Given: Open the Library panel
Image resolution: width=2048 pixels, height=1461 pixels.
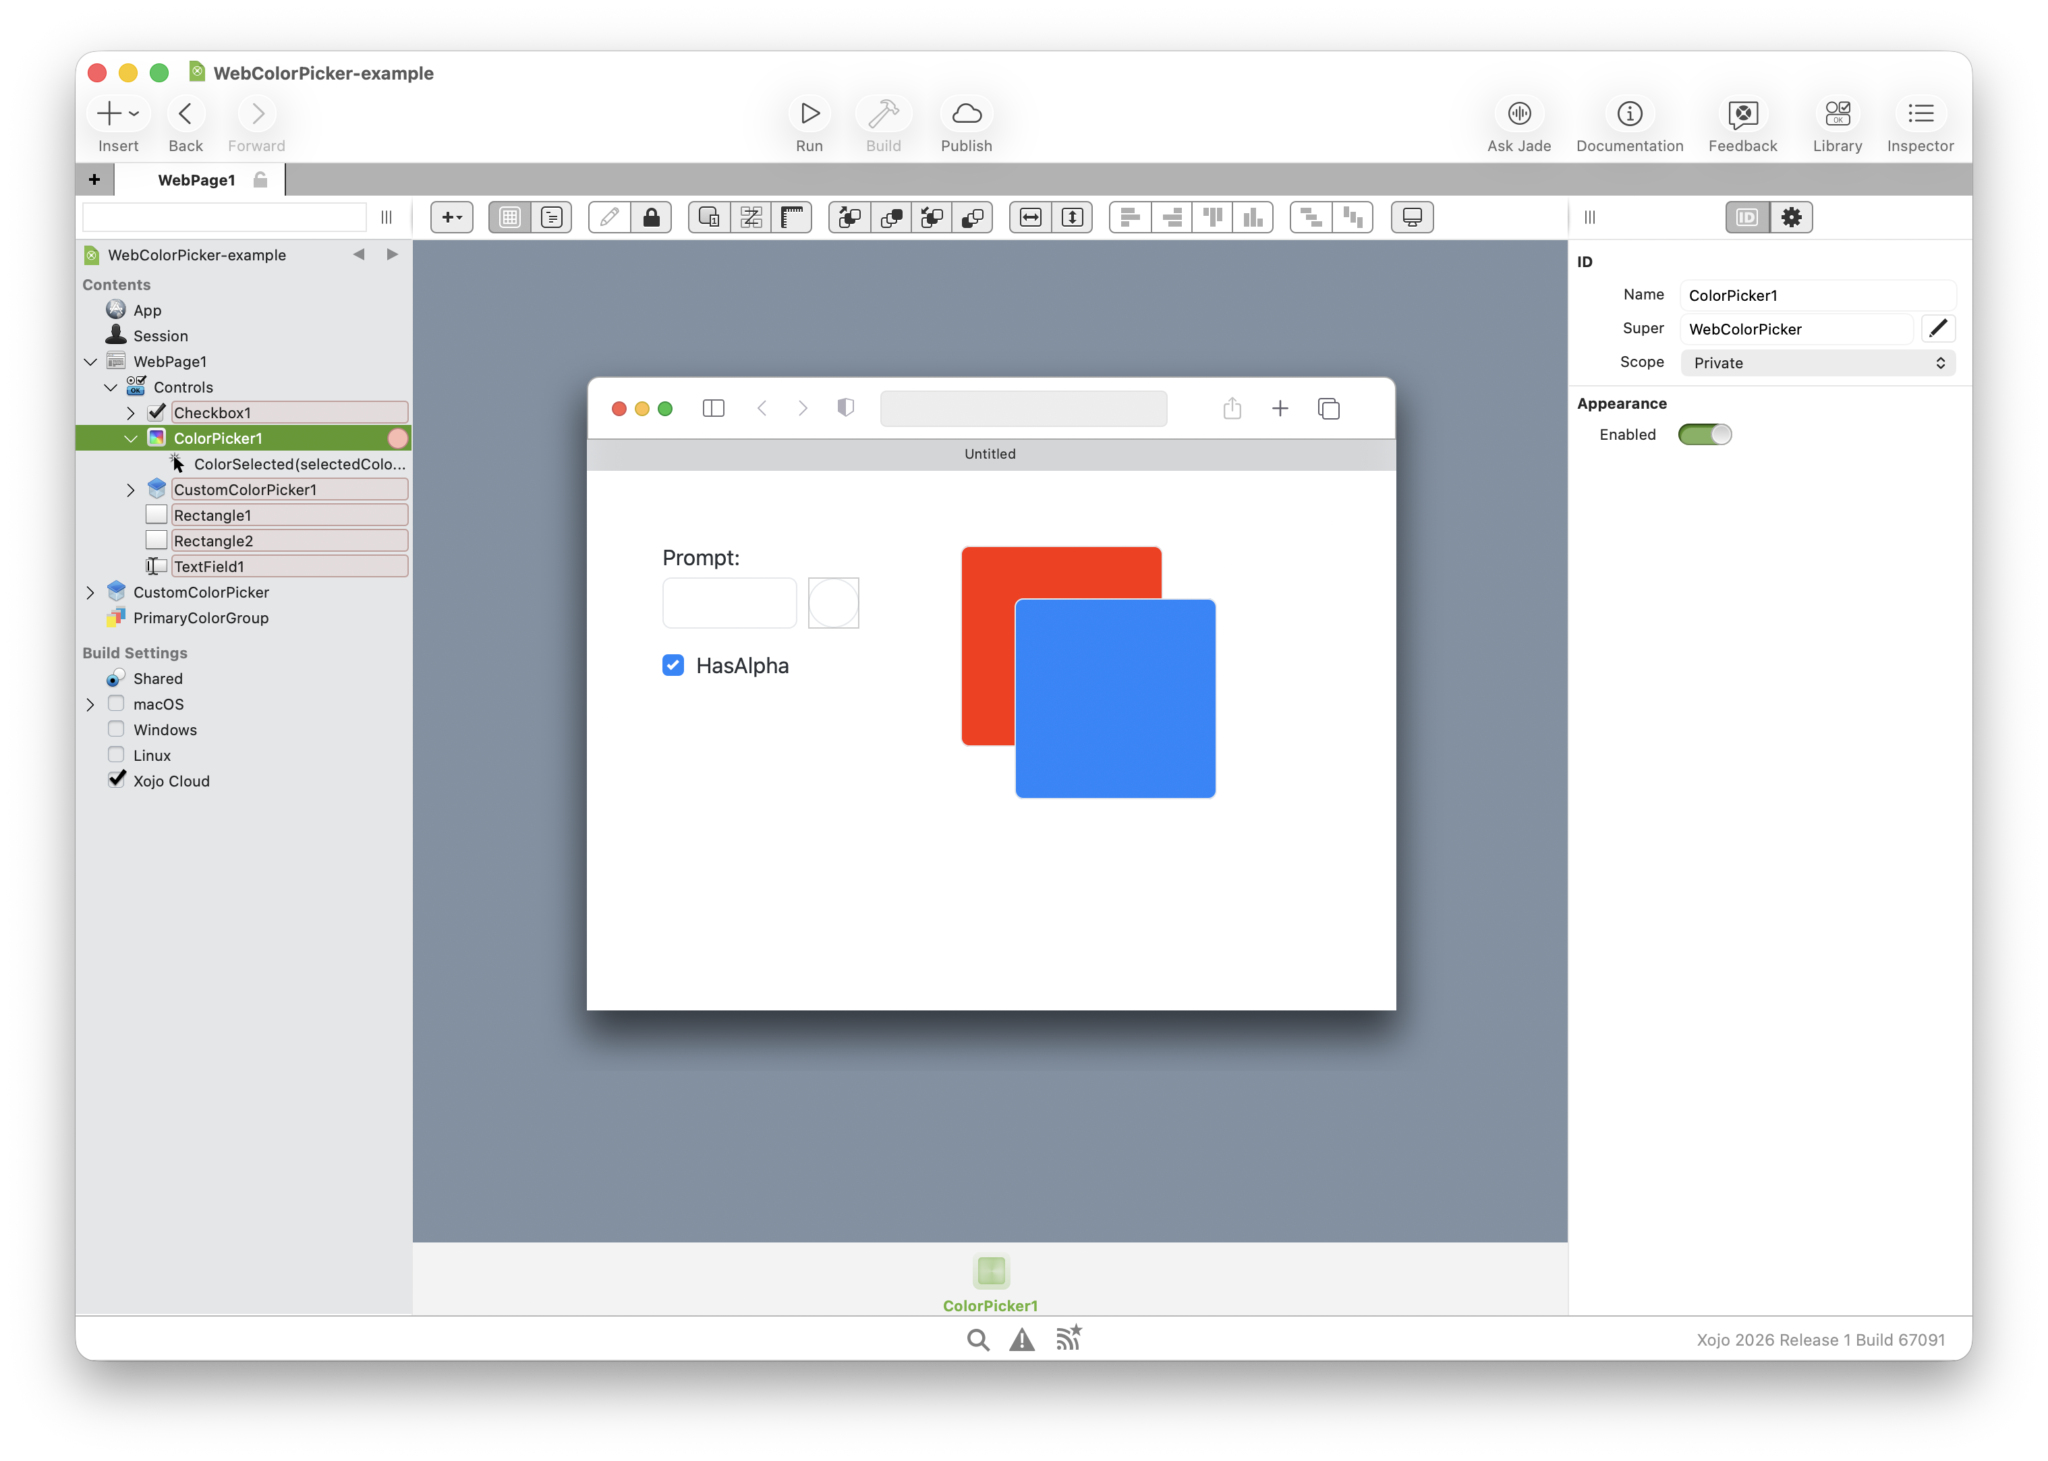Looking at the screenshot, I should [x=1836, y=114].
